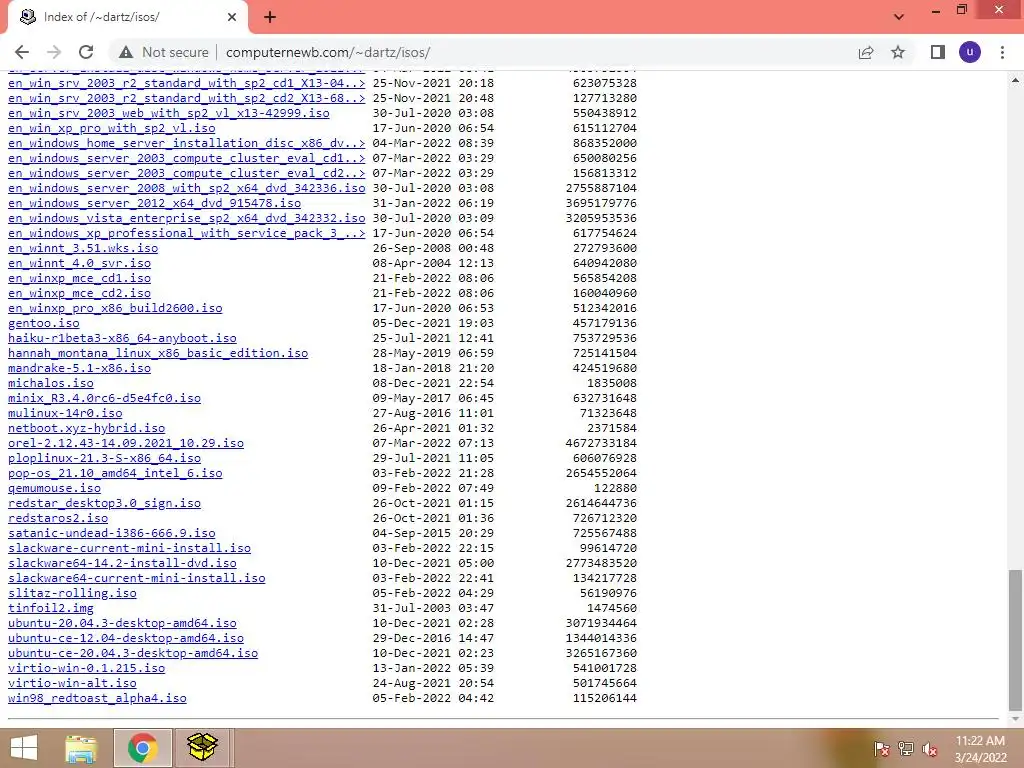Screen dimensions: 1024x768
Task: Download ubuntu-ce-20.04.3-desktop-amd64.iso
Action: (133, 654)
